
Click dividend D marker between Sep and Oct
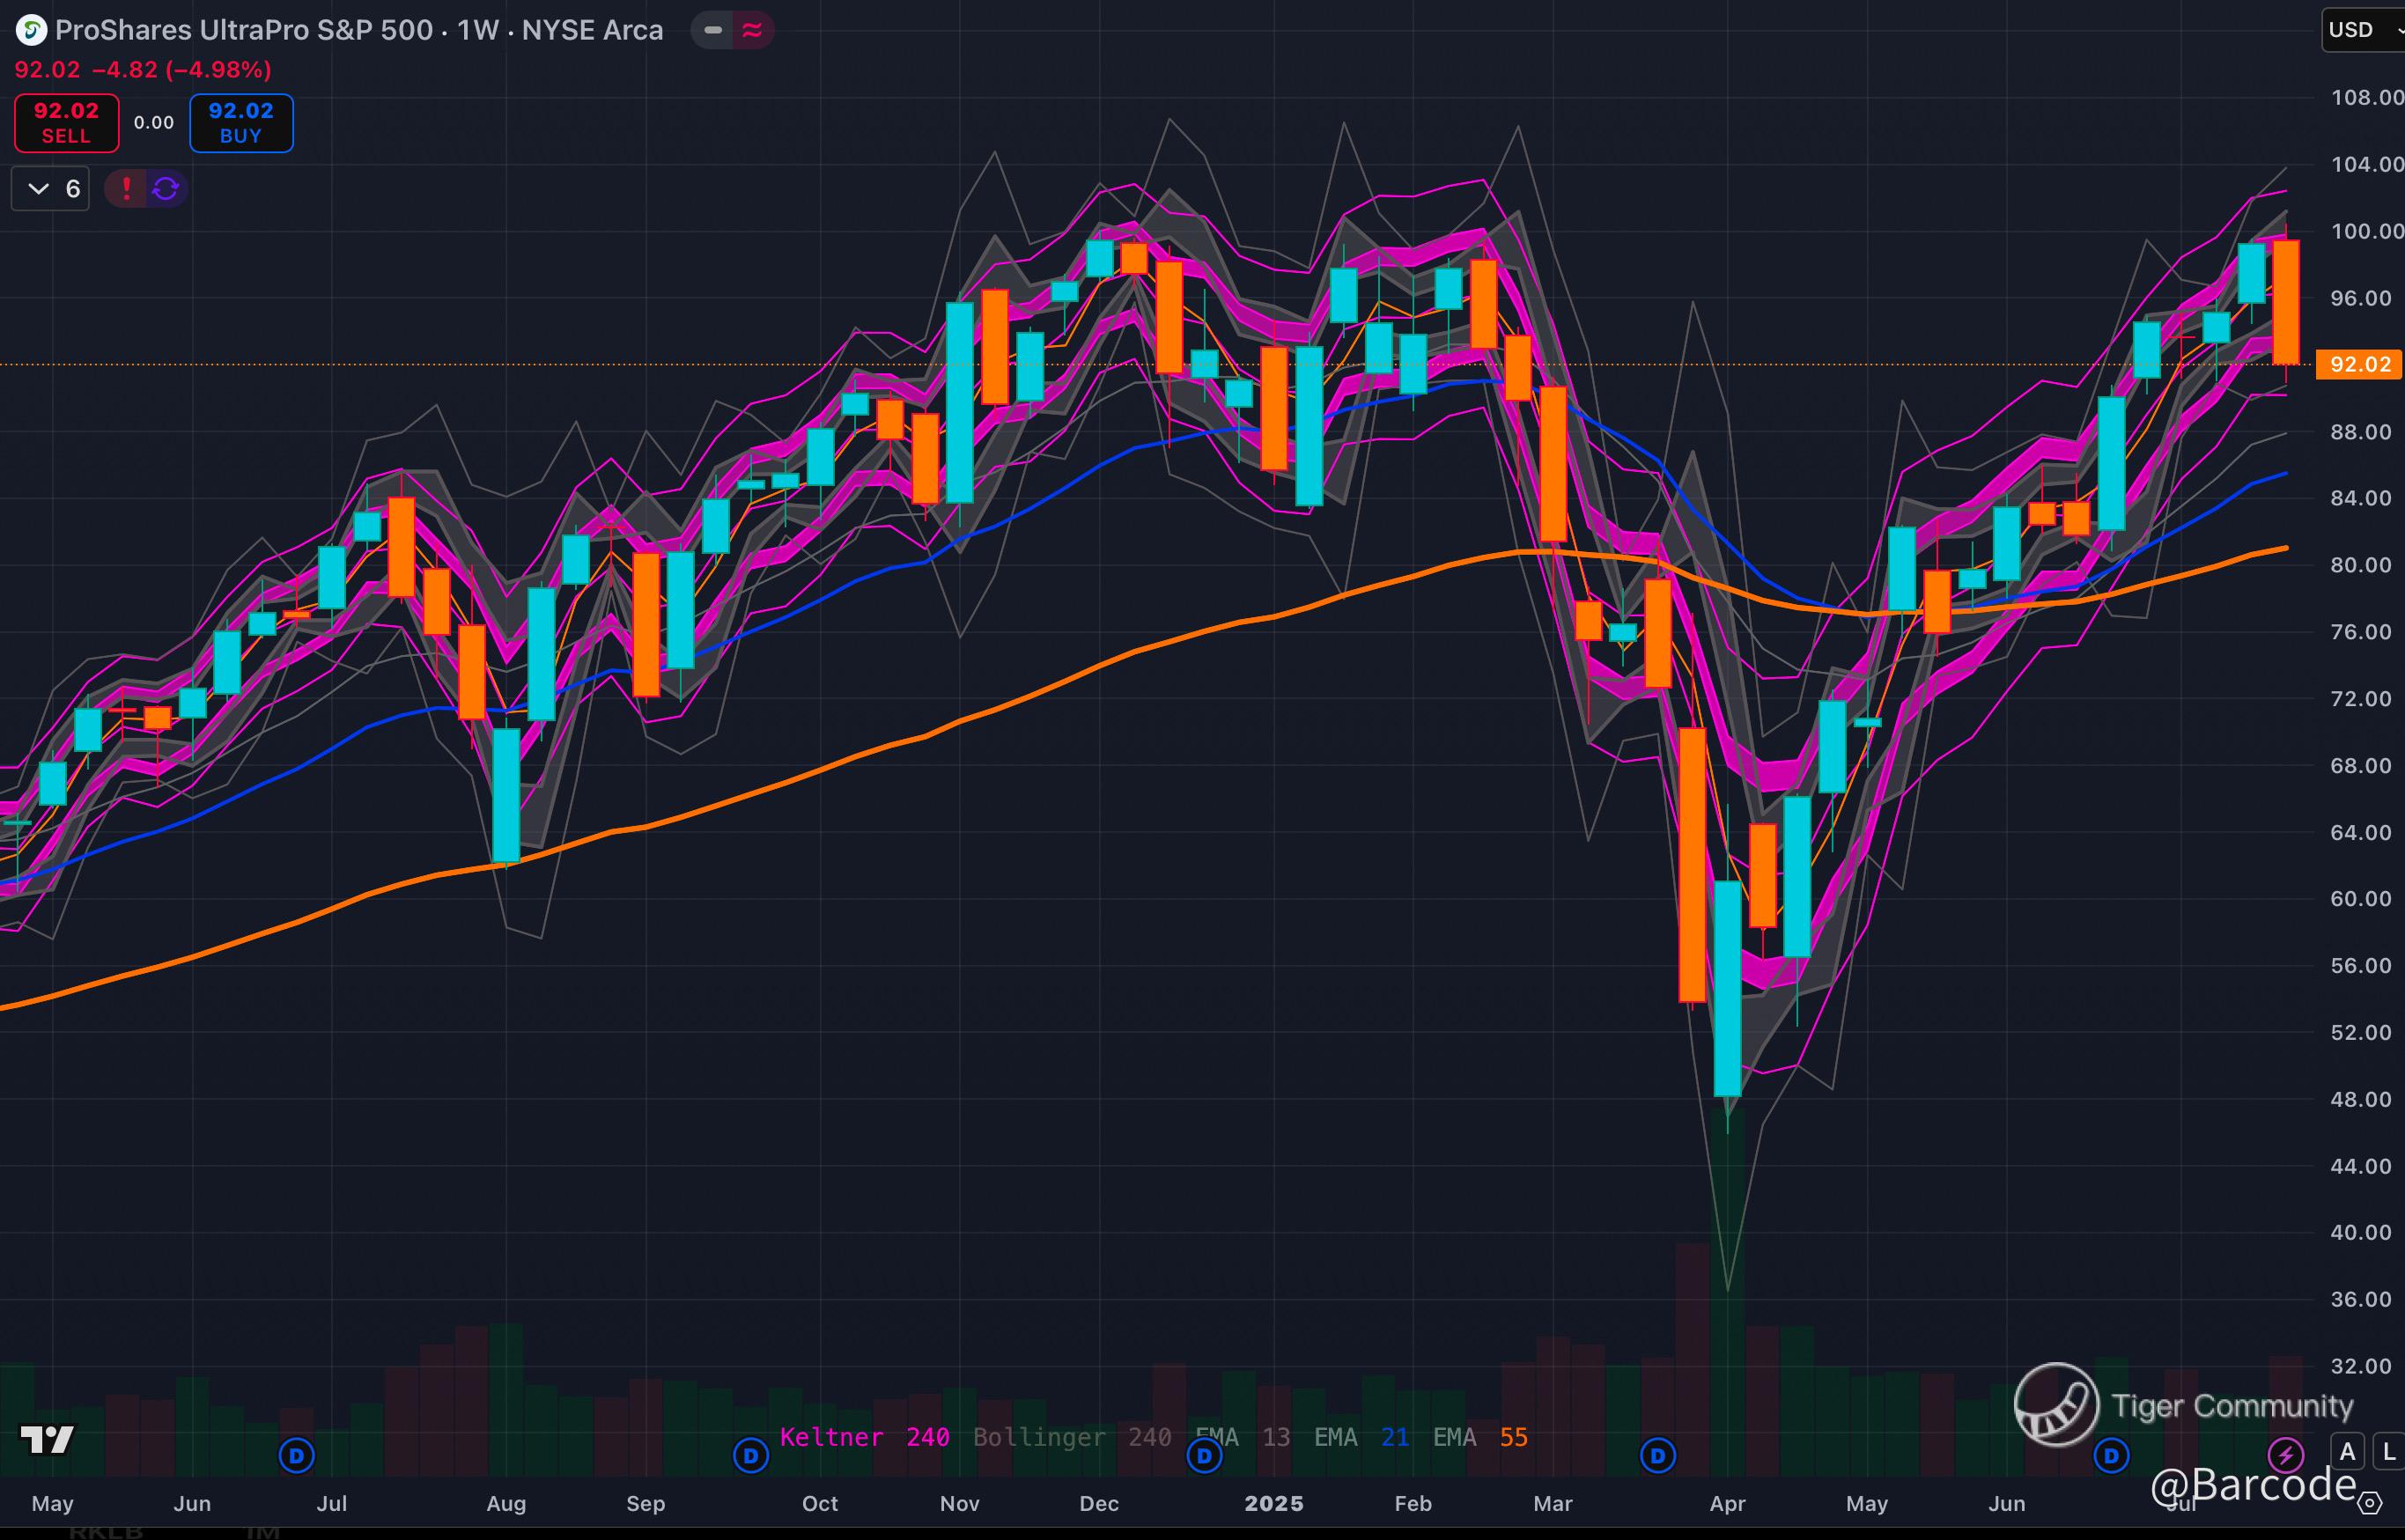coord(751,1455)
